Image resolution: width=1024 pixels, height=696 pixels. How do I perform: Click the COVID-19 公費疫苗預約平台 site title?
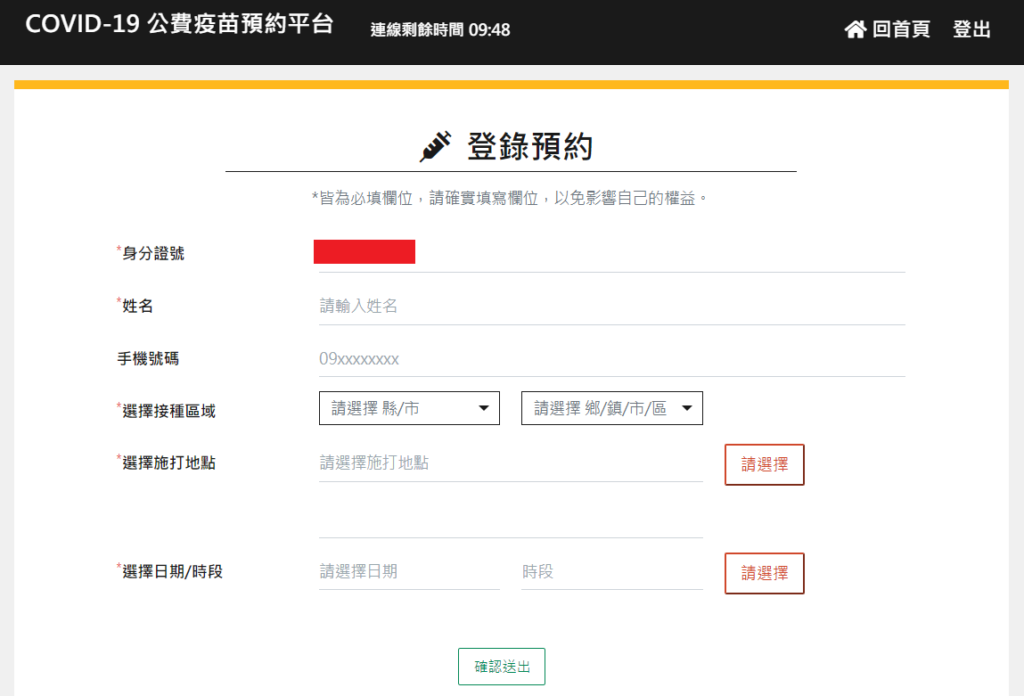[179, 26]
